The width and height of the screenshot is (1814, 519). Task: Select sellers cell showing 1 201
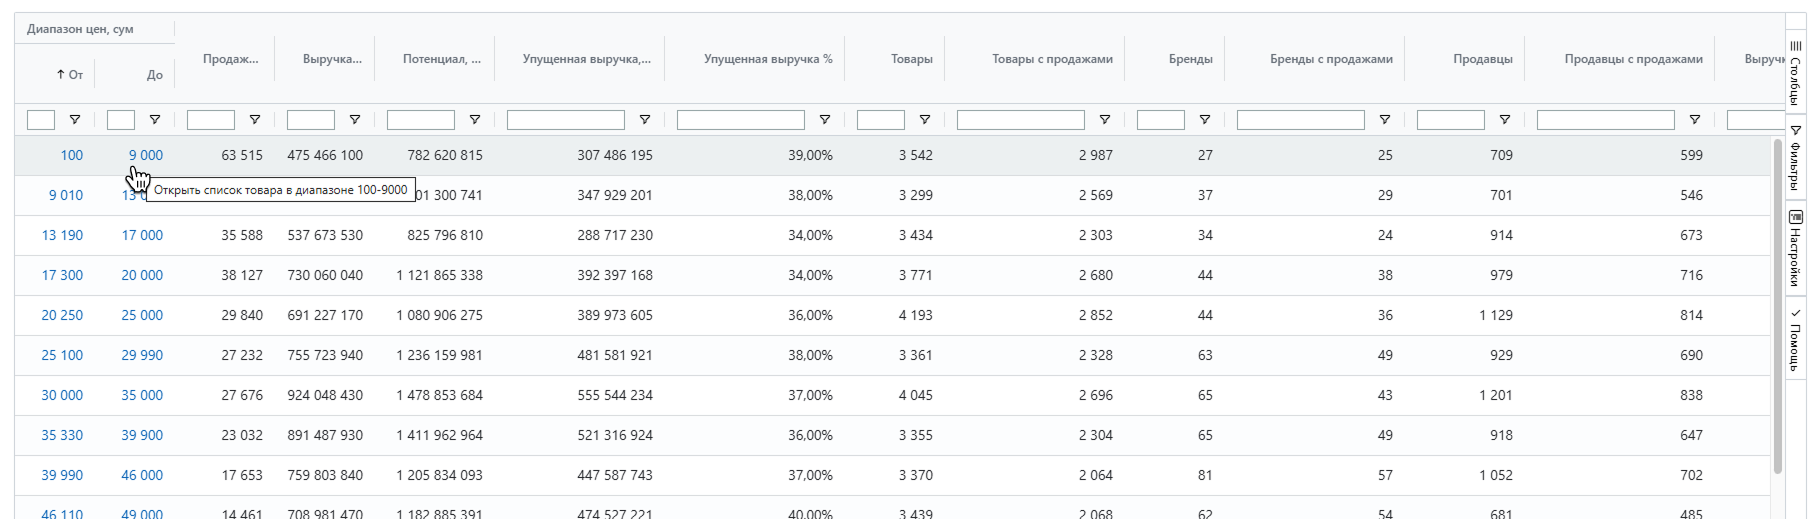pyautogui.click(x=1465, y=395)
